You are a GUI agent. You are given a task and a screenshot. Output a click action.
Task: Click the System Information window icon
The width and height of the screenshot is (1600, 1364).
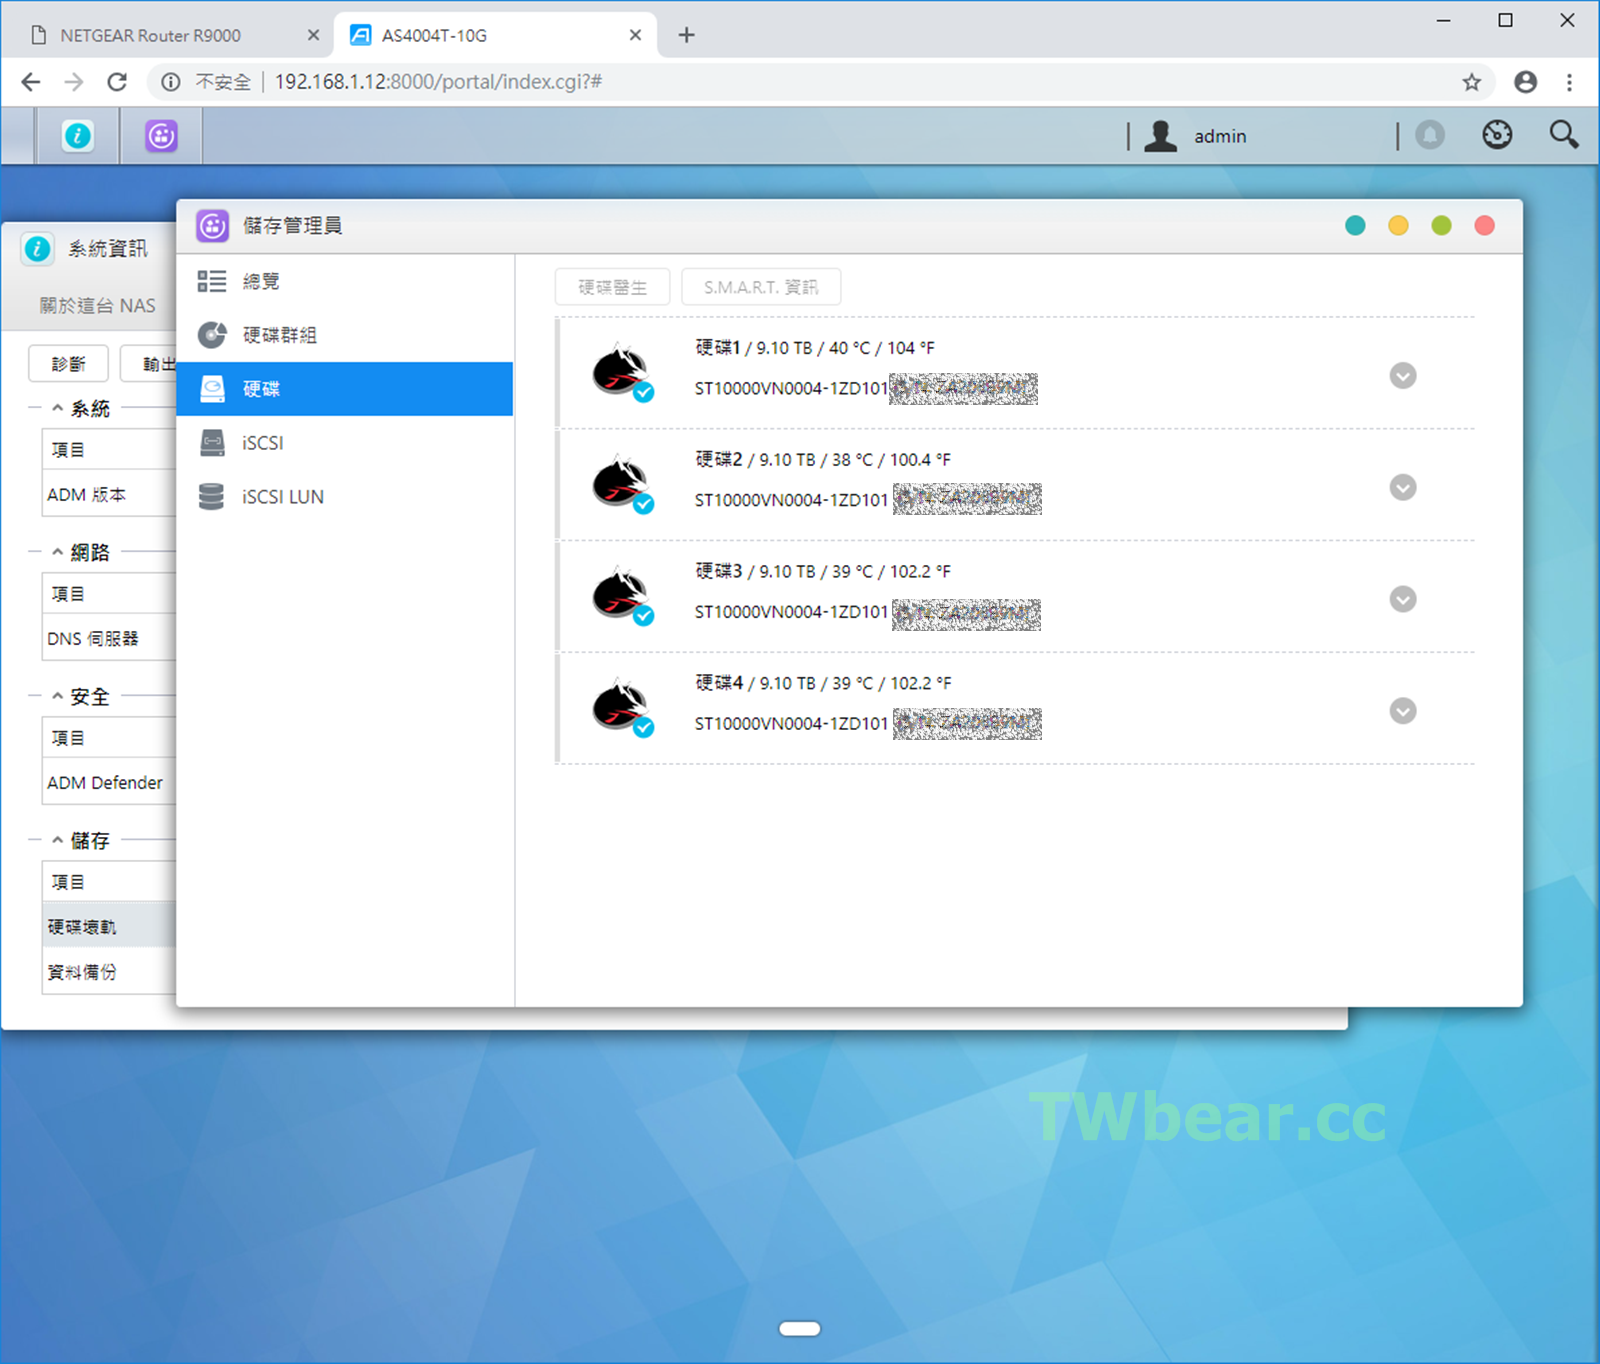click(38, 249)
